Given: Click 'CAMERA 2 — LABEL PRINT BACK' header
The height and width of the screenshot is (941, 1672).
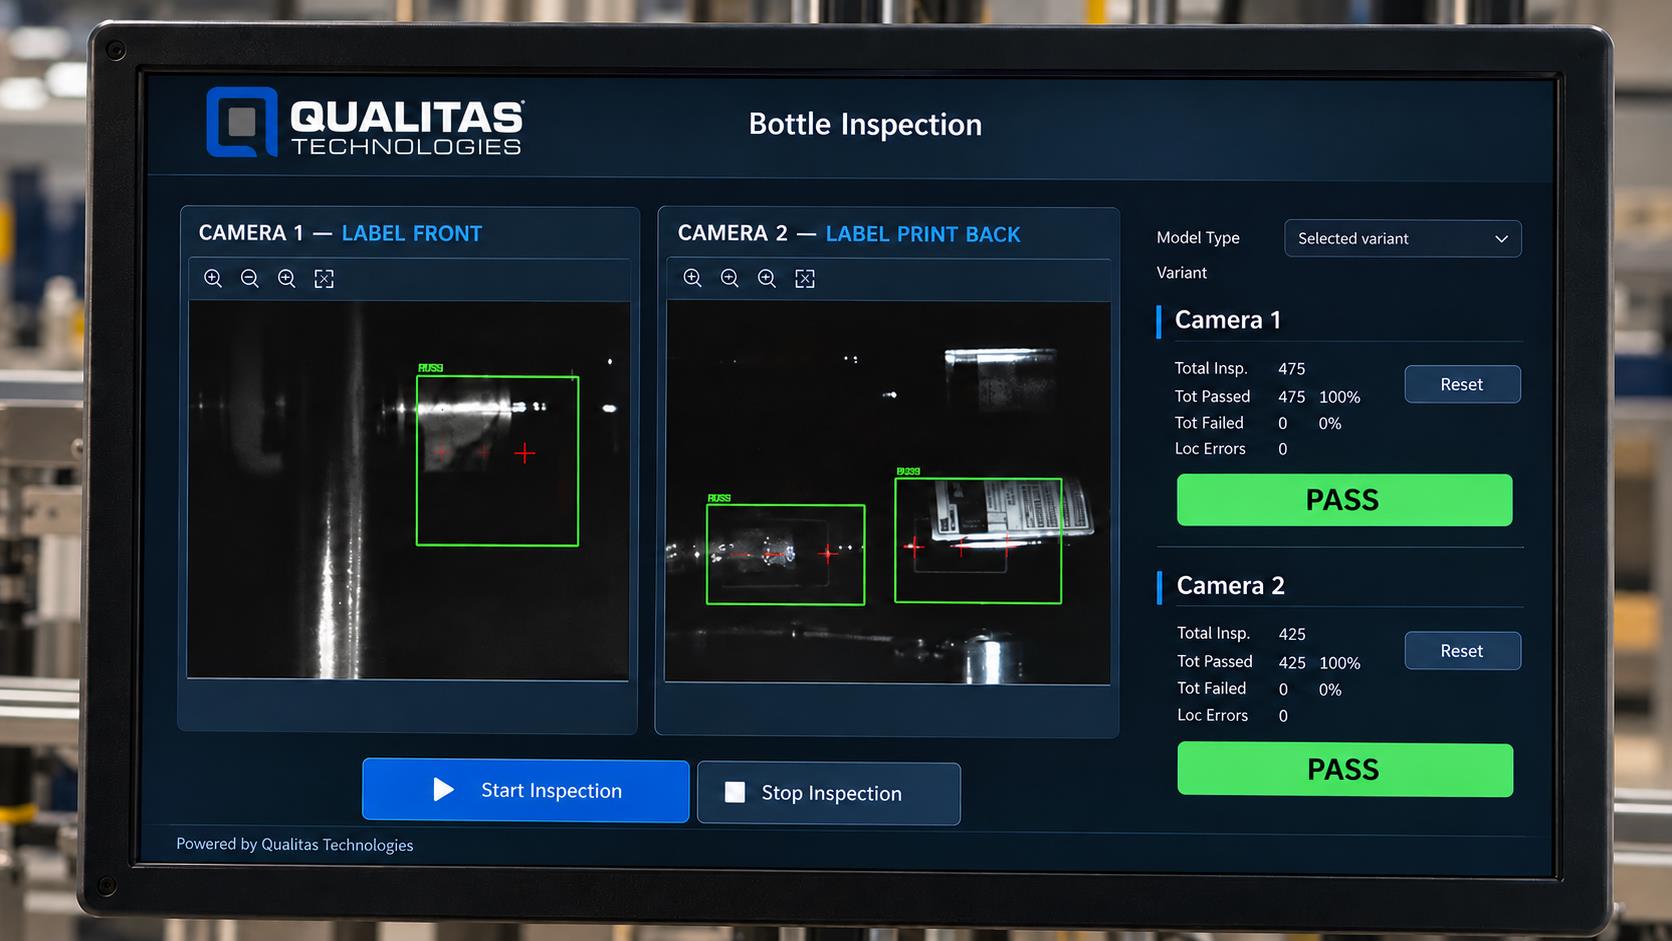Looking at the screenshot, I should point(849,234).
